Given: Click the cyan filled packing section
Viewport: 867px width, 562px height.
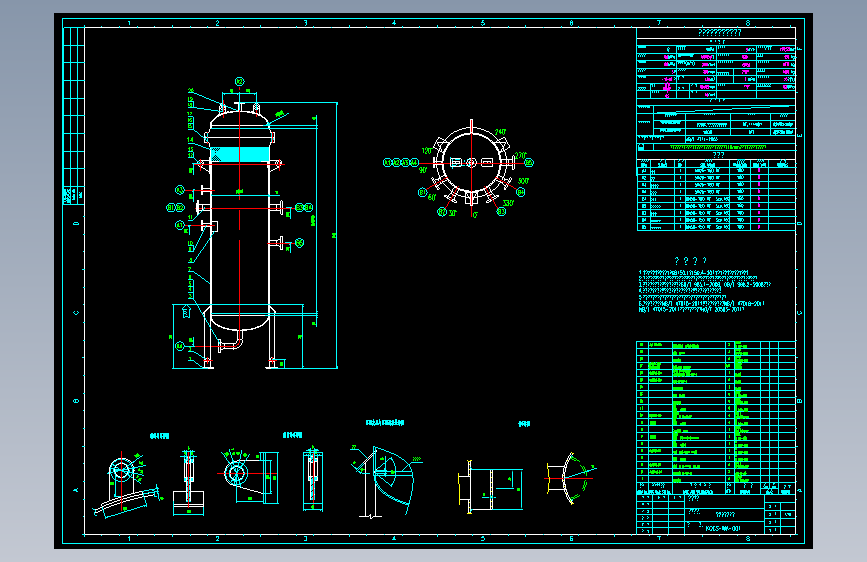Looking at the screenshot, I should pos(239,154).
